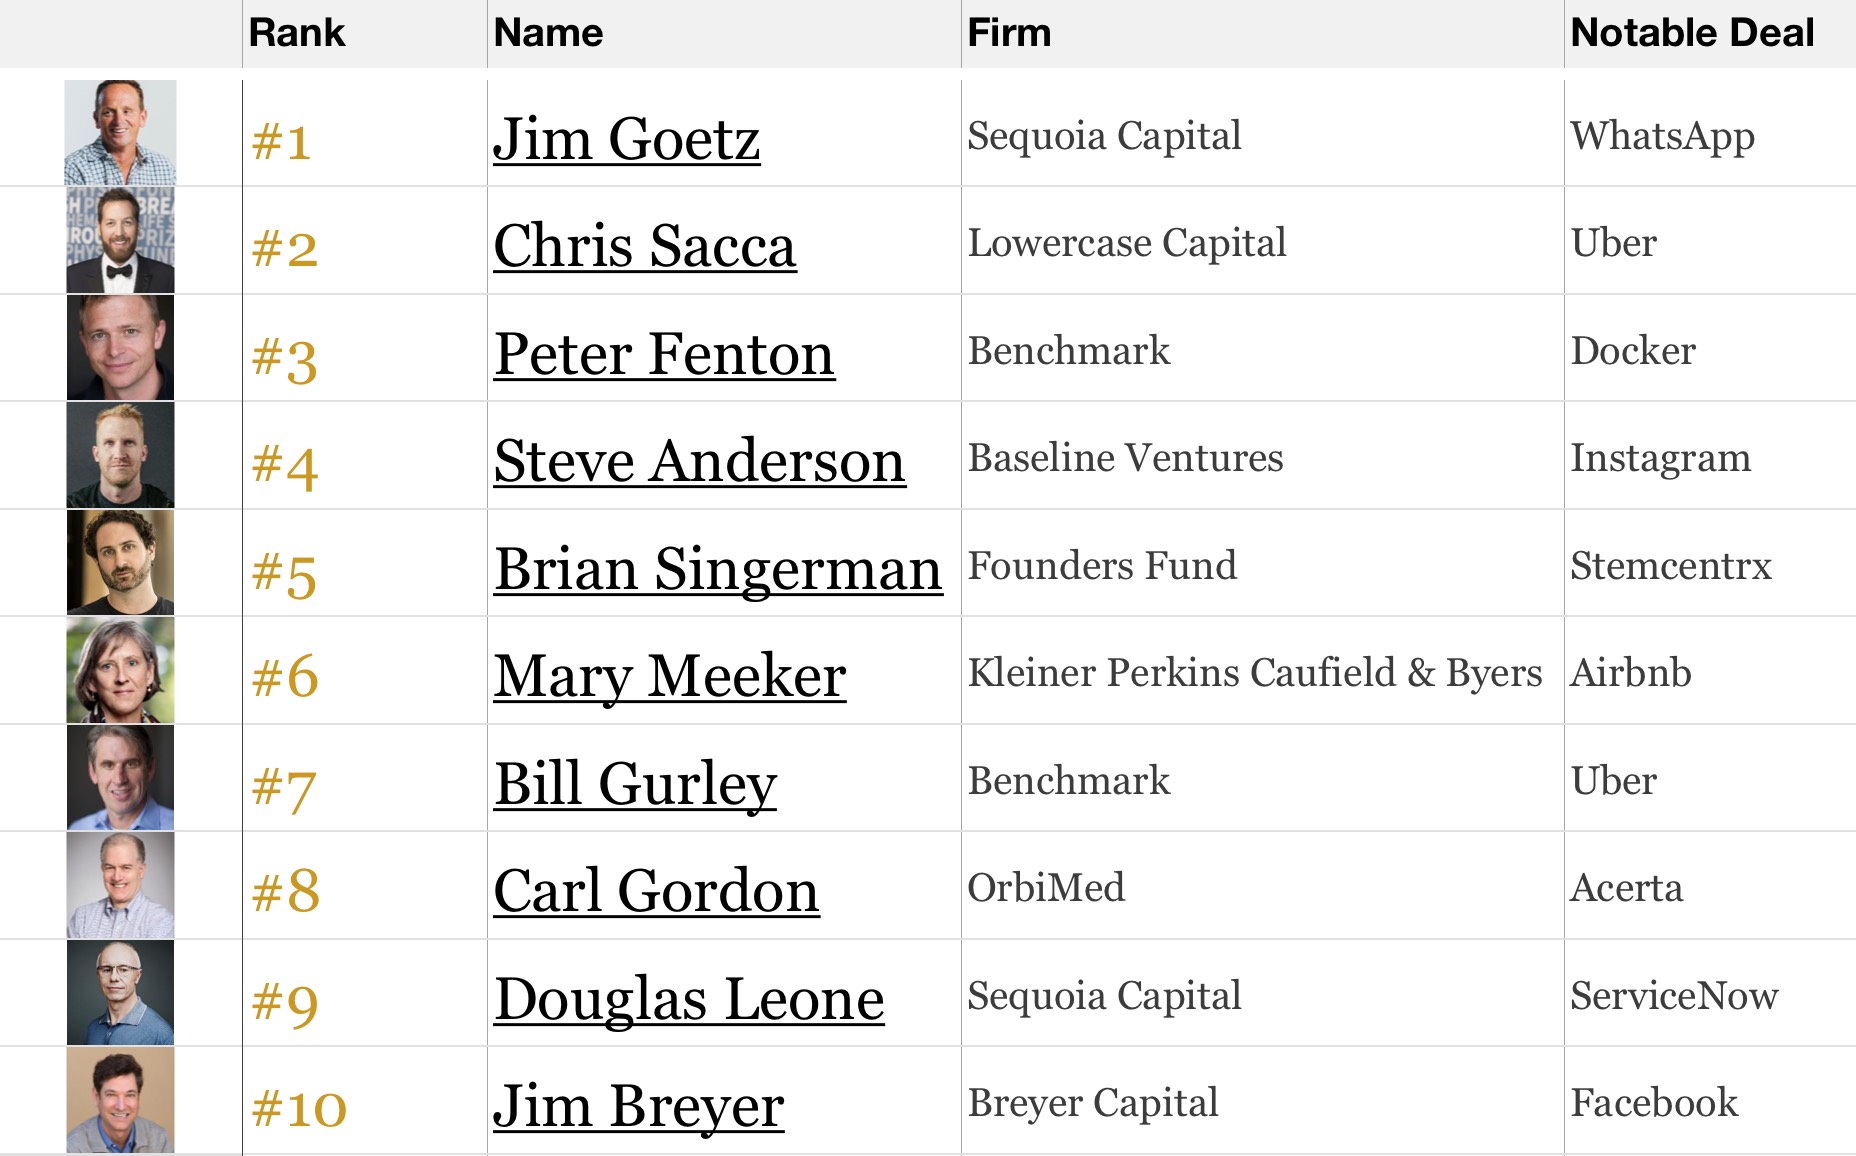Open Peter Fenton's profile link
Image resolution: width=1856 pixels, height=1156 pixels.
[x=664, y=354]
